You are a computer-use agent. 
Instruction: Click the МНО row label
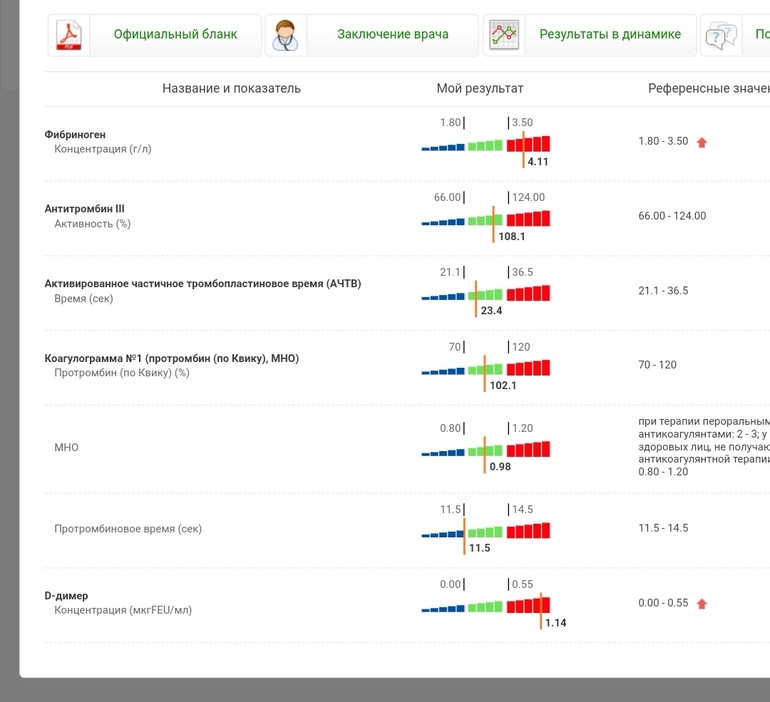pyautogui.click(x=66, y=447)
